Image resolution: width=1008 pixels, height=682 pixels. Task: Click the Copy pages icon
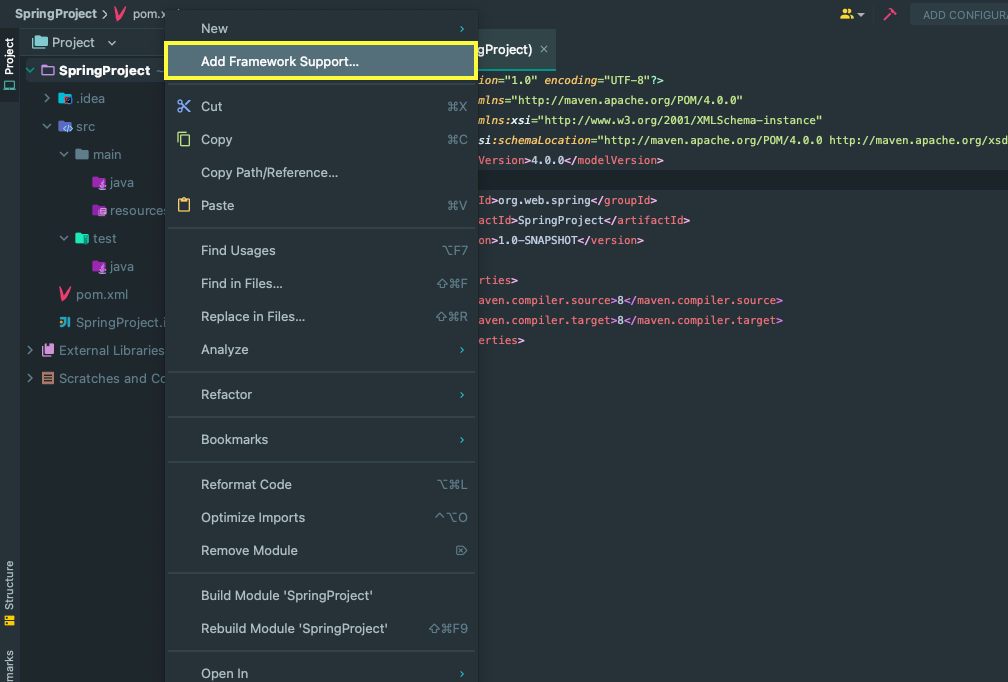click(x=184, y=139)
